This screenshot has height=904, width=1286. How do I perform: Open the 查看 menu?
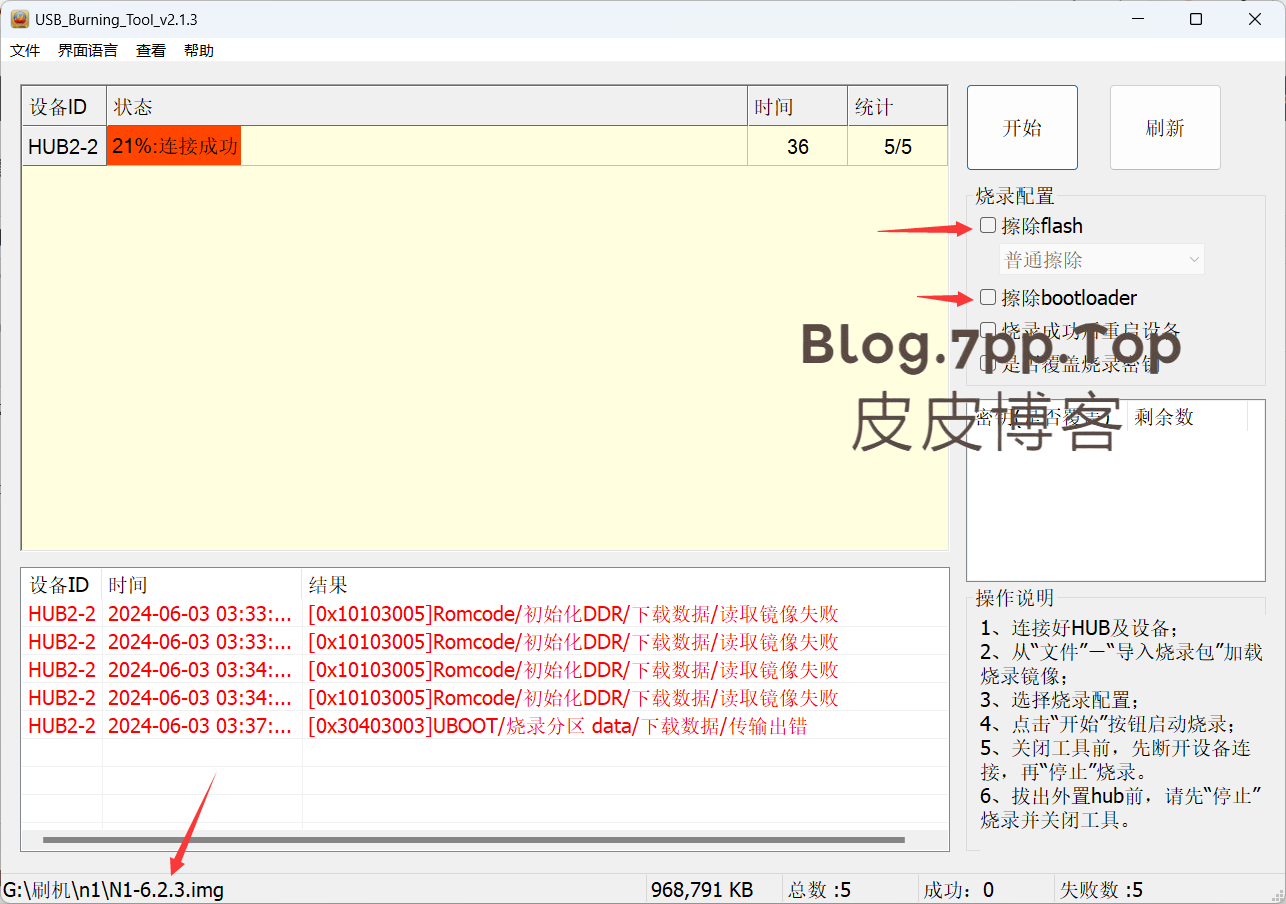(x=151, y=51)
